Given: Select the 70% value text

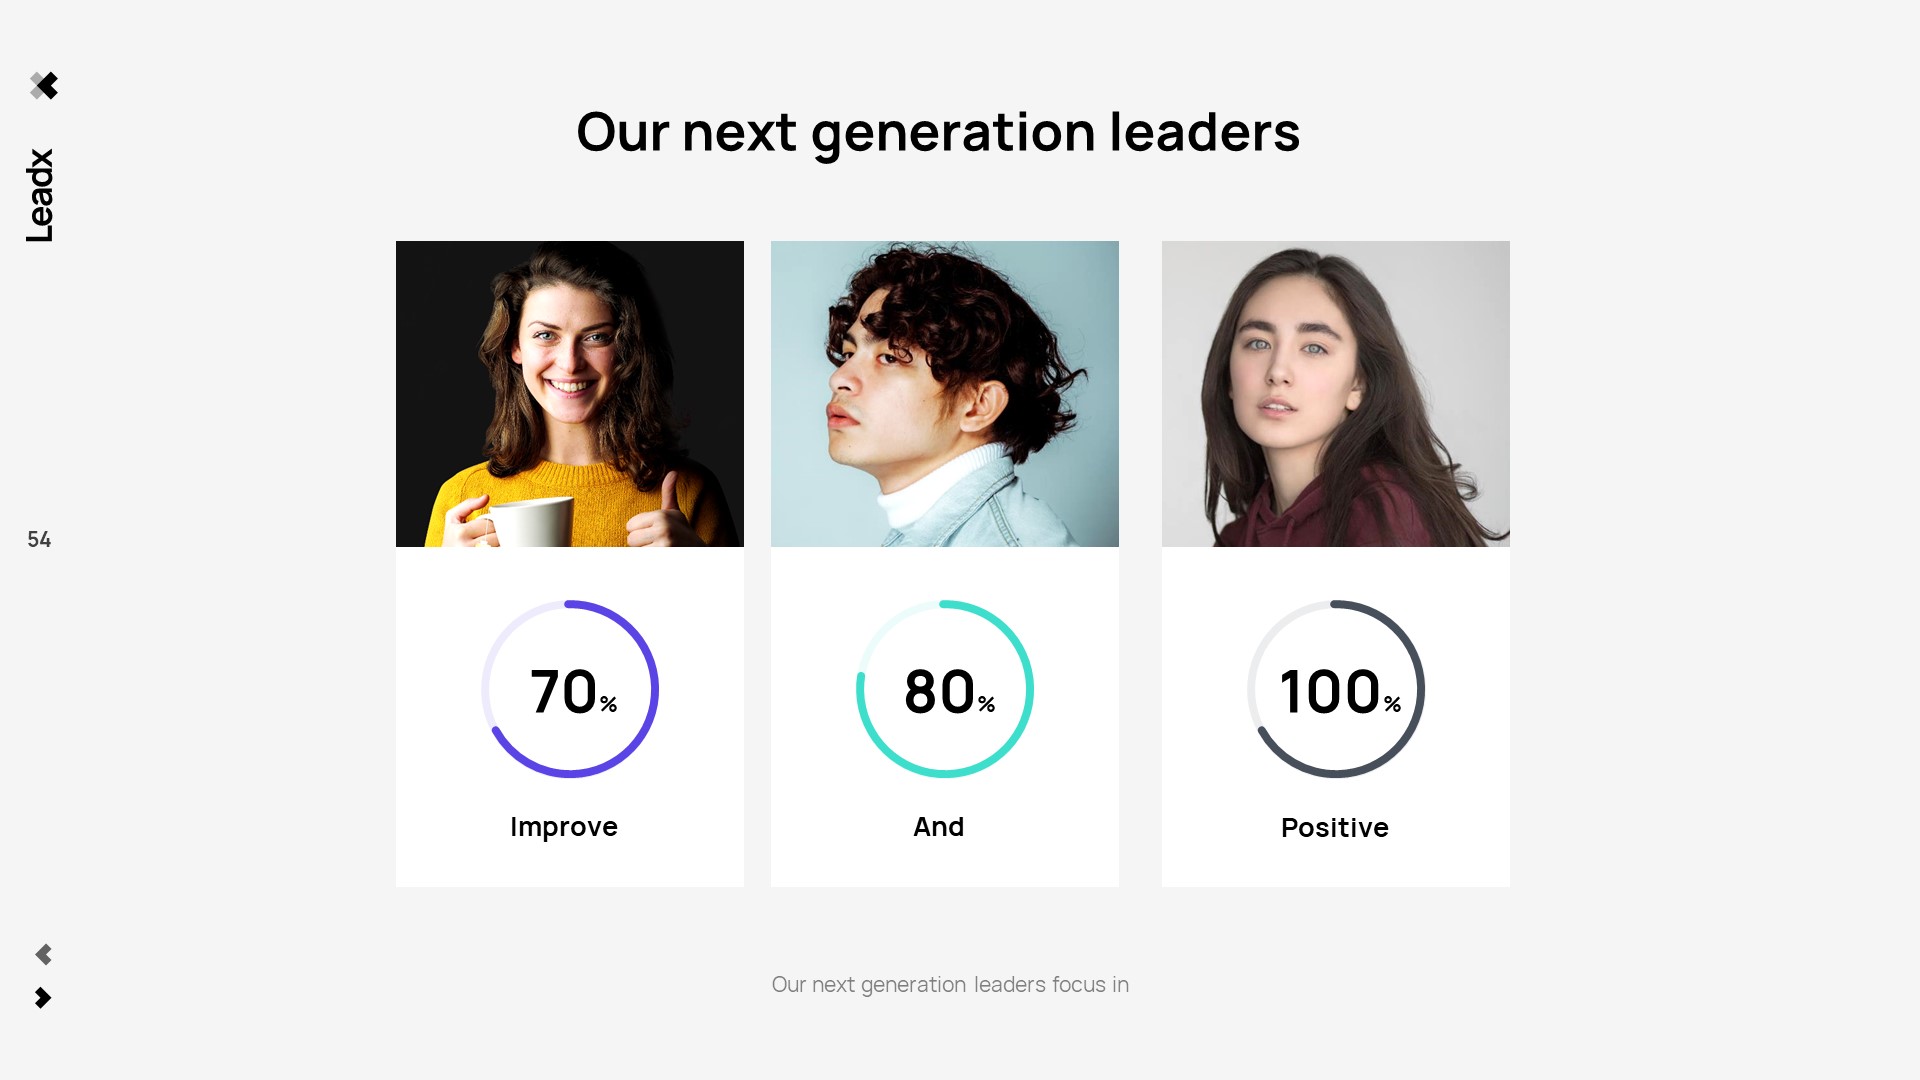Looking at the screenshot, I should point(572,691).
